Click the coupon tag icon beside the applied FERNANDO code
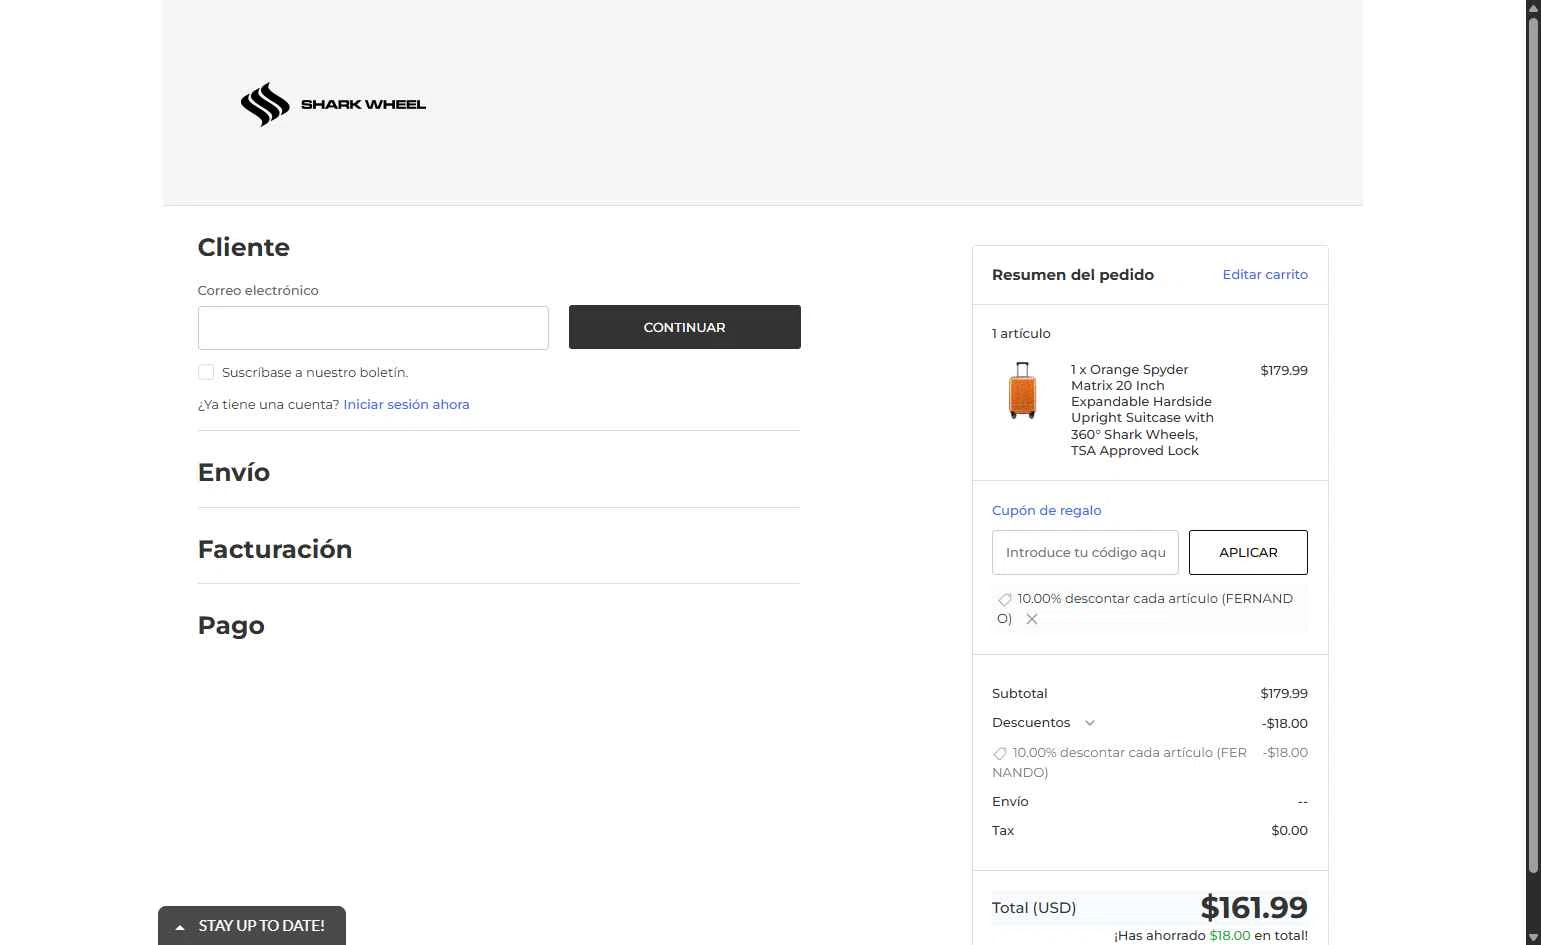This screenshot has width=1541, height=945. coord(1005,600)
